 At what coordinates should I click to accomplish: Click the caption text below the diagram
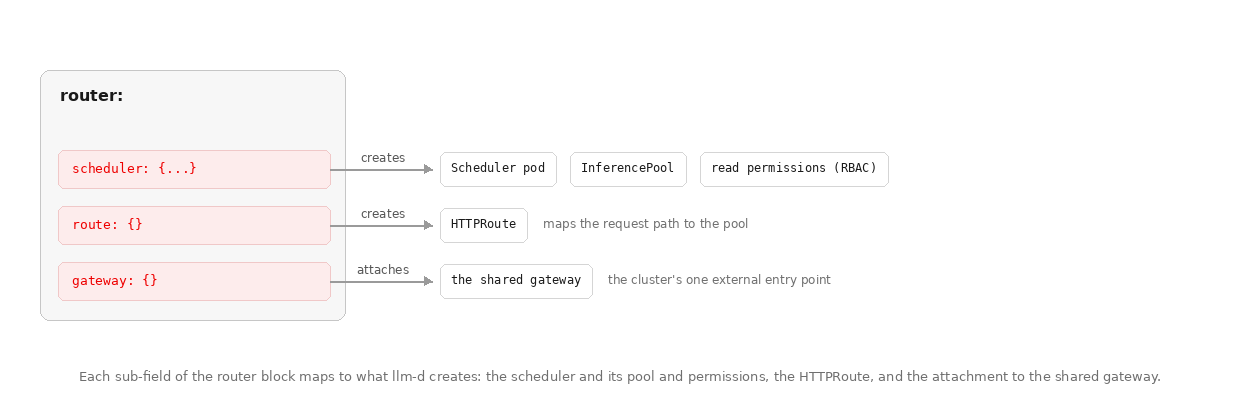(620, 377)
